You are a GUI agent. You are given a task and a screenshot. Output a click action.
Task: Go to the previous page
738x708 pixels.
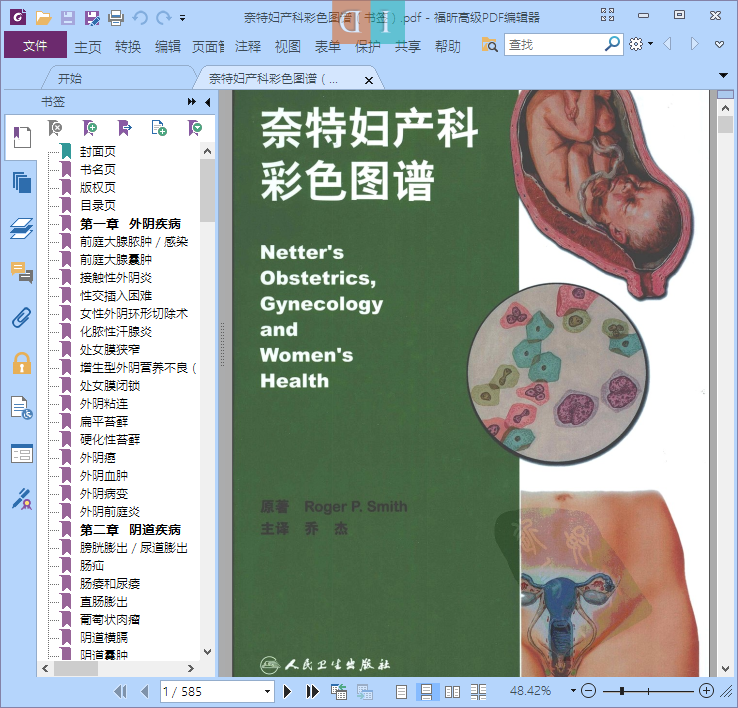[145, 692]
